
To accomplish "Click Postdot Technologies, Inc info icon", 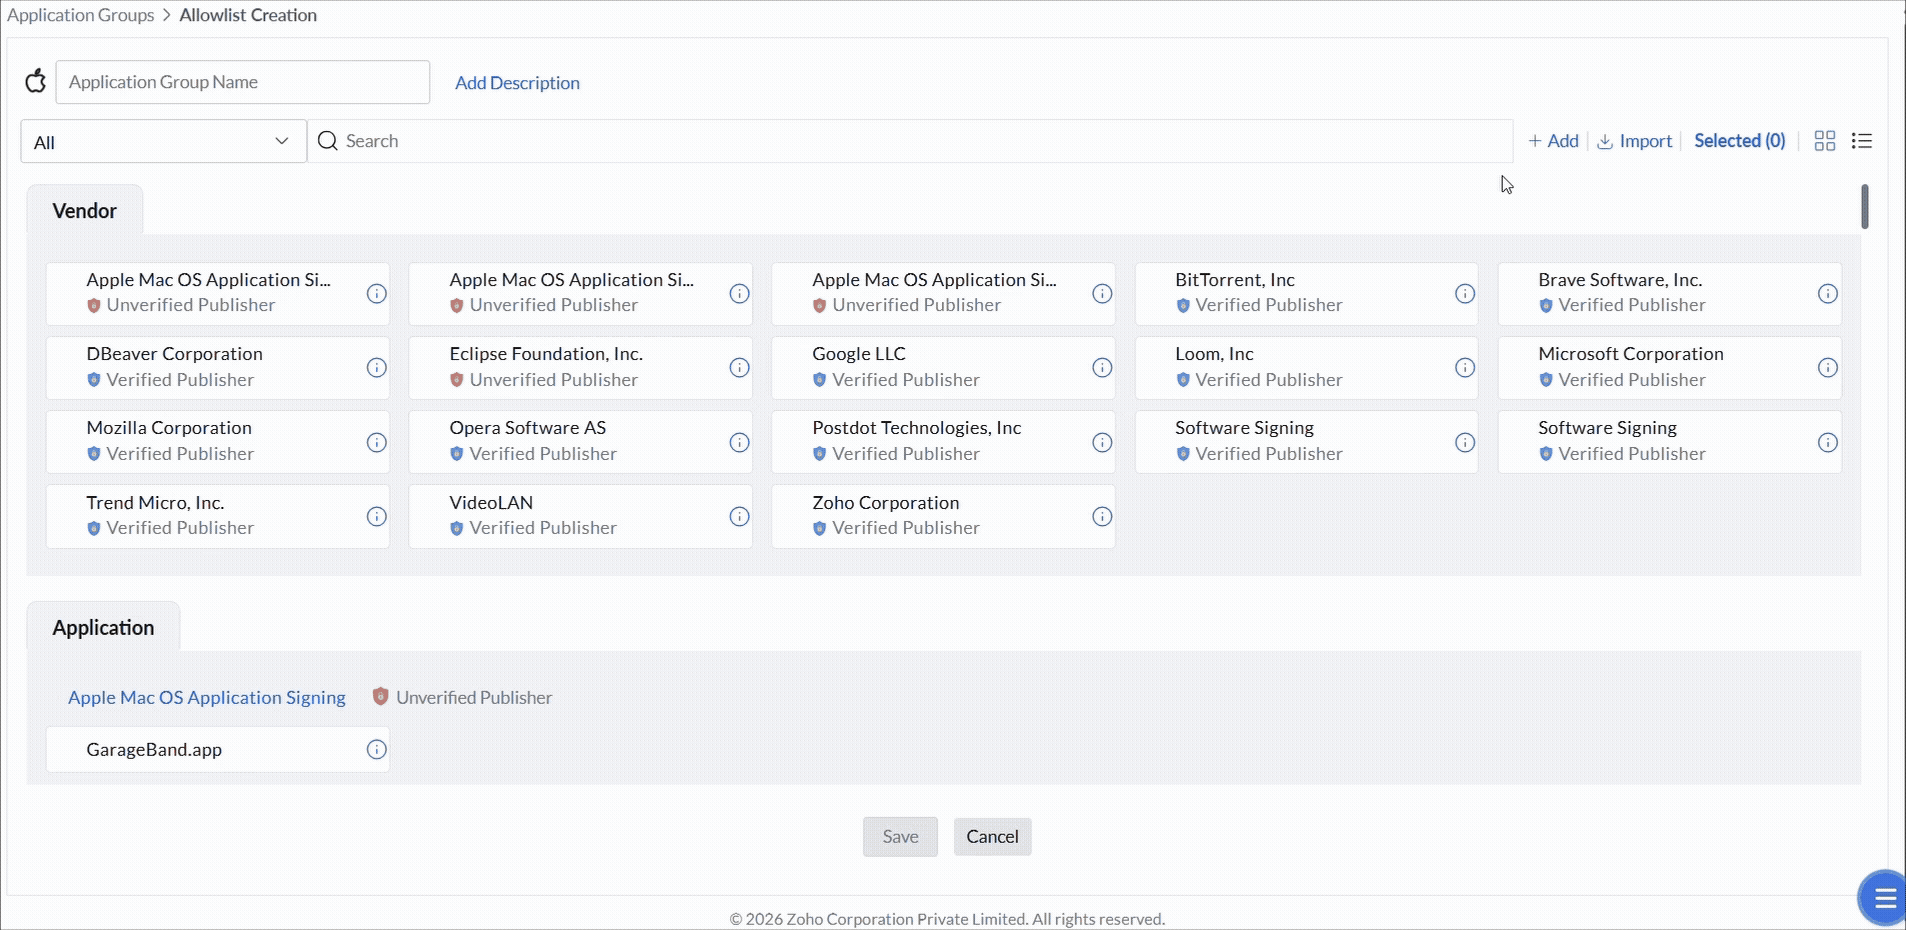I will coord(1102,442).
